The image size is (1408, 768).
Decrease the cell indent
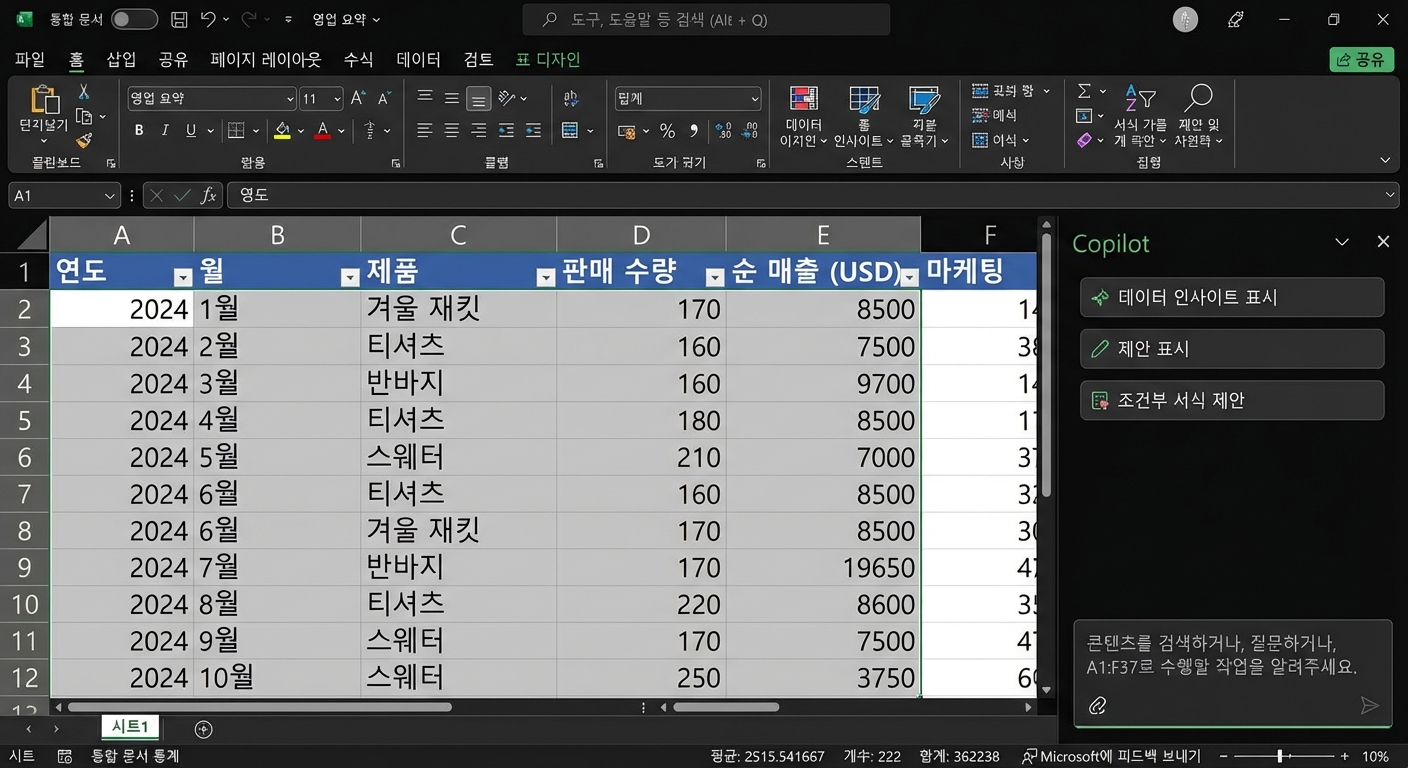506,130
